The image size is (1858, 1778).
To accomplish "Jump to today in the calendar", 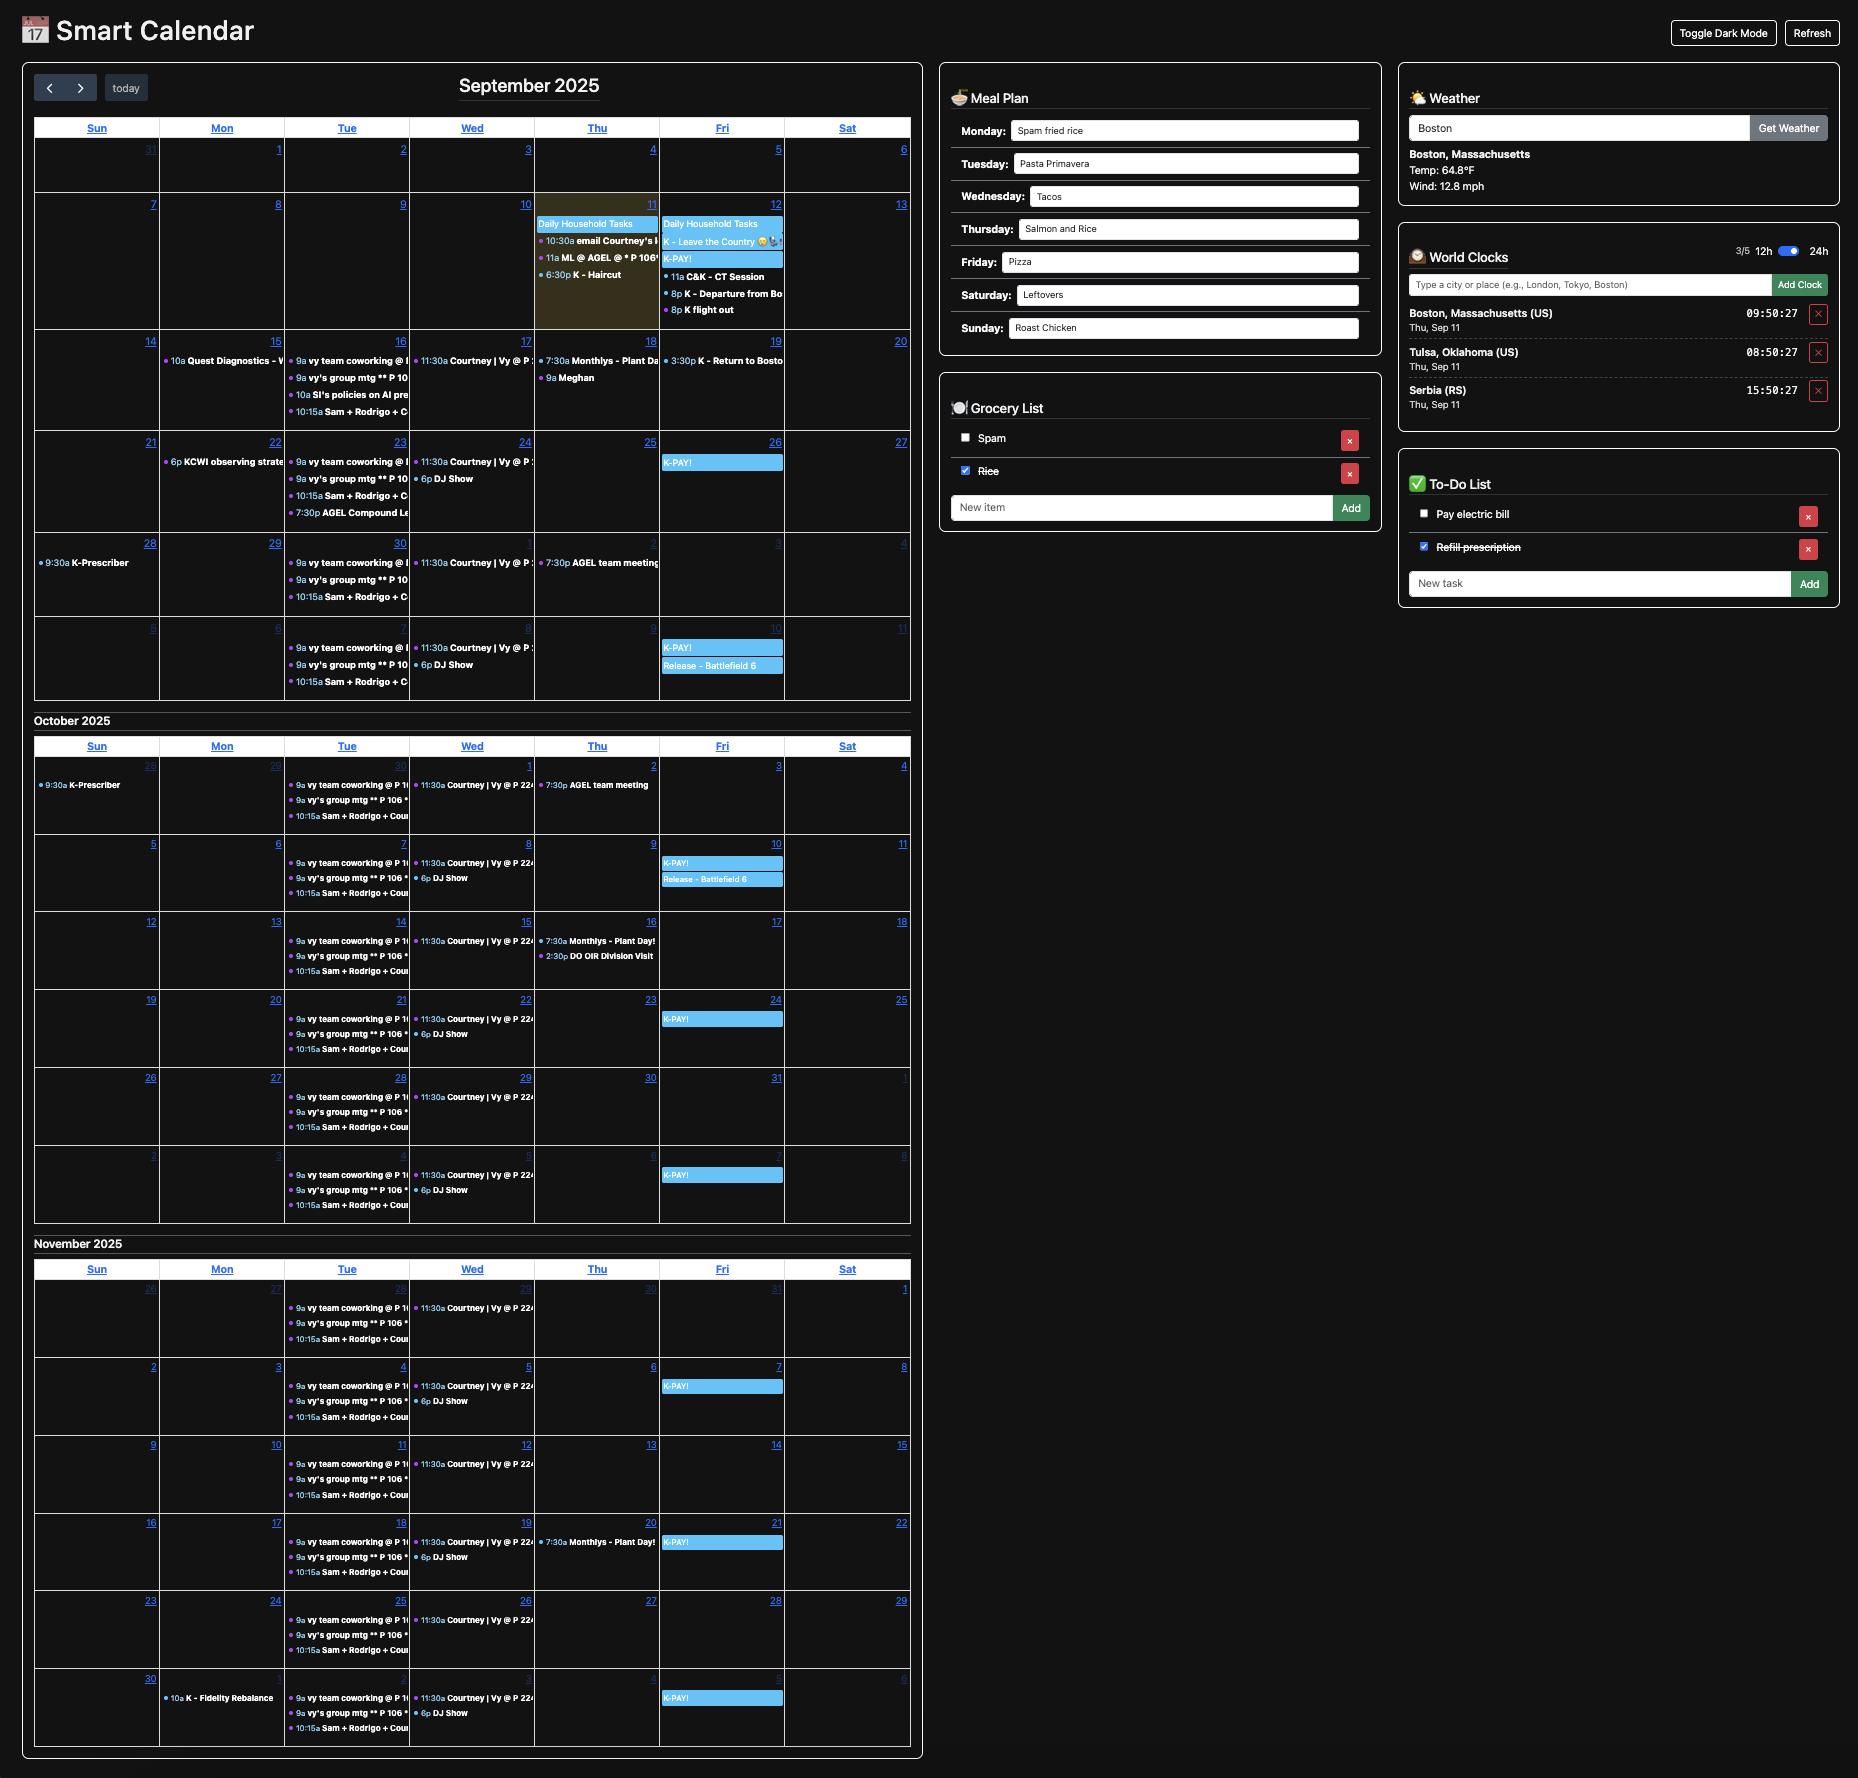I will (126, 88).
